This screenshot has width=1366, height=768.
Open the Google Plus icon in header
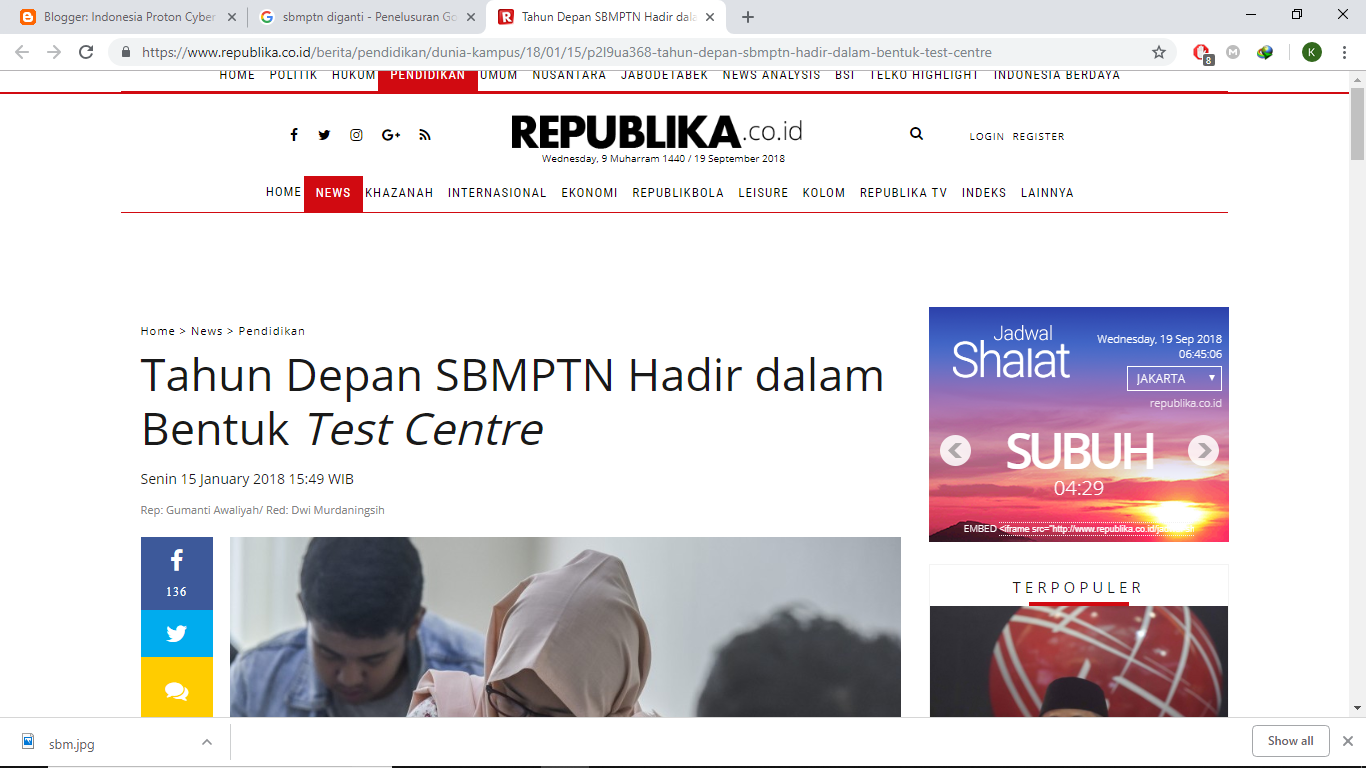pyautogui.click(x=391, y=135)
